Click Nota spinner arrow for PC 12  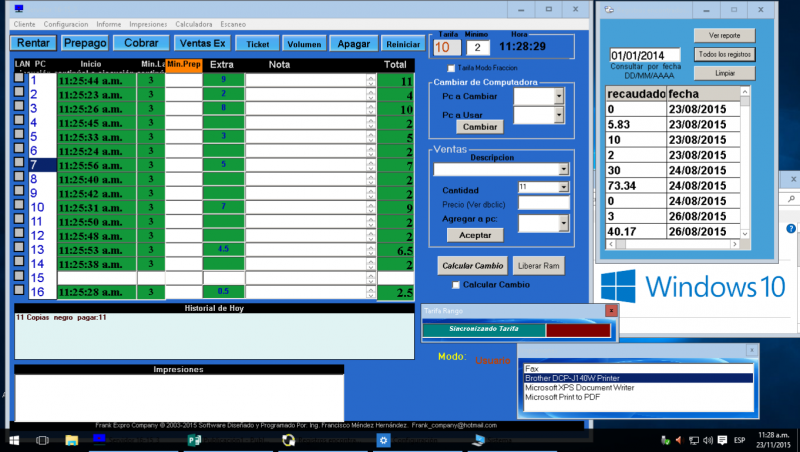point(370,236)
